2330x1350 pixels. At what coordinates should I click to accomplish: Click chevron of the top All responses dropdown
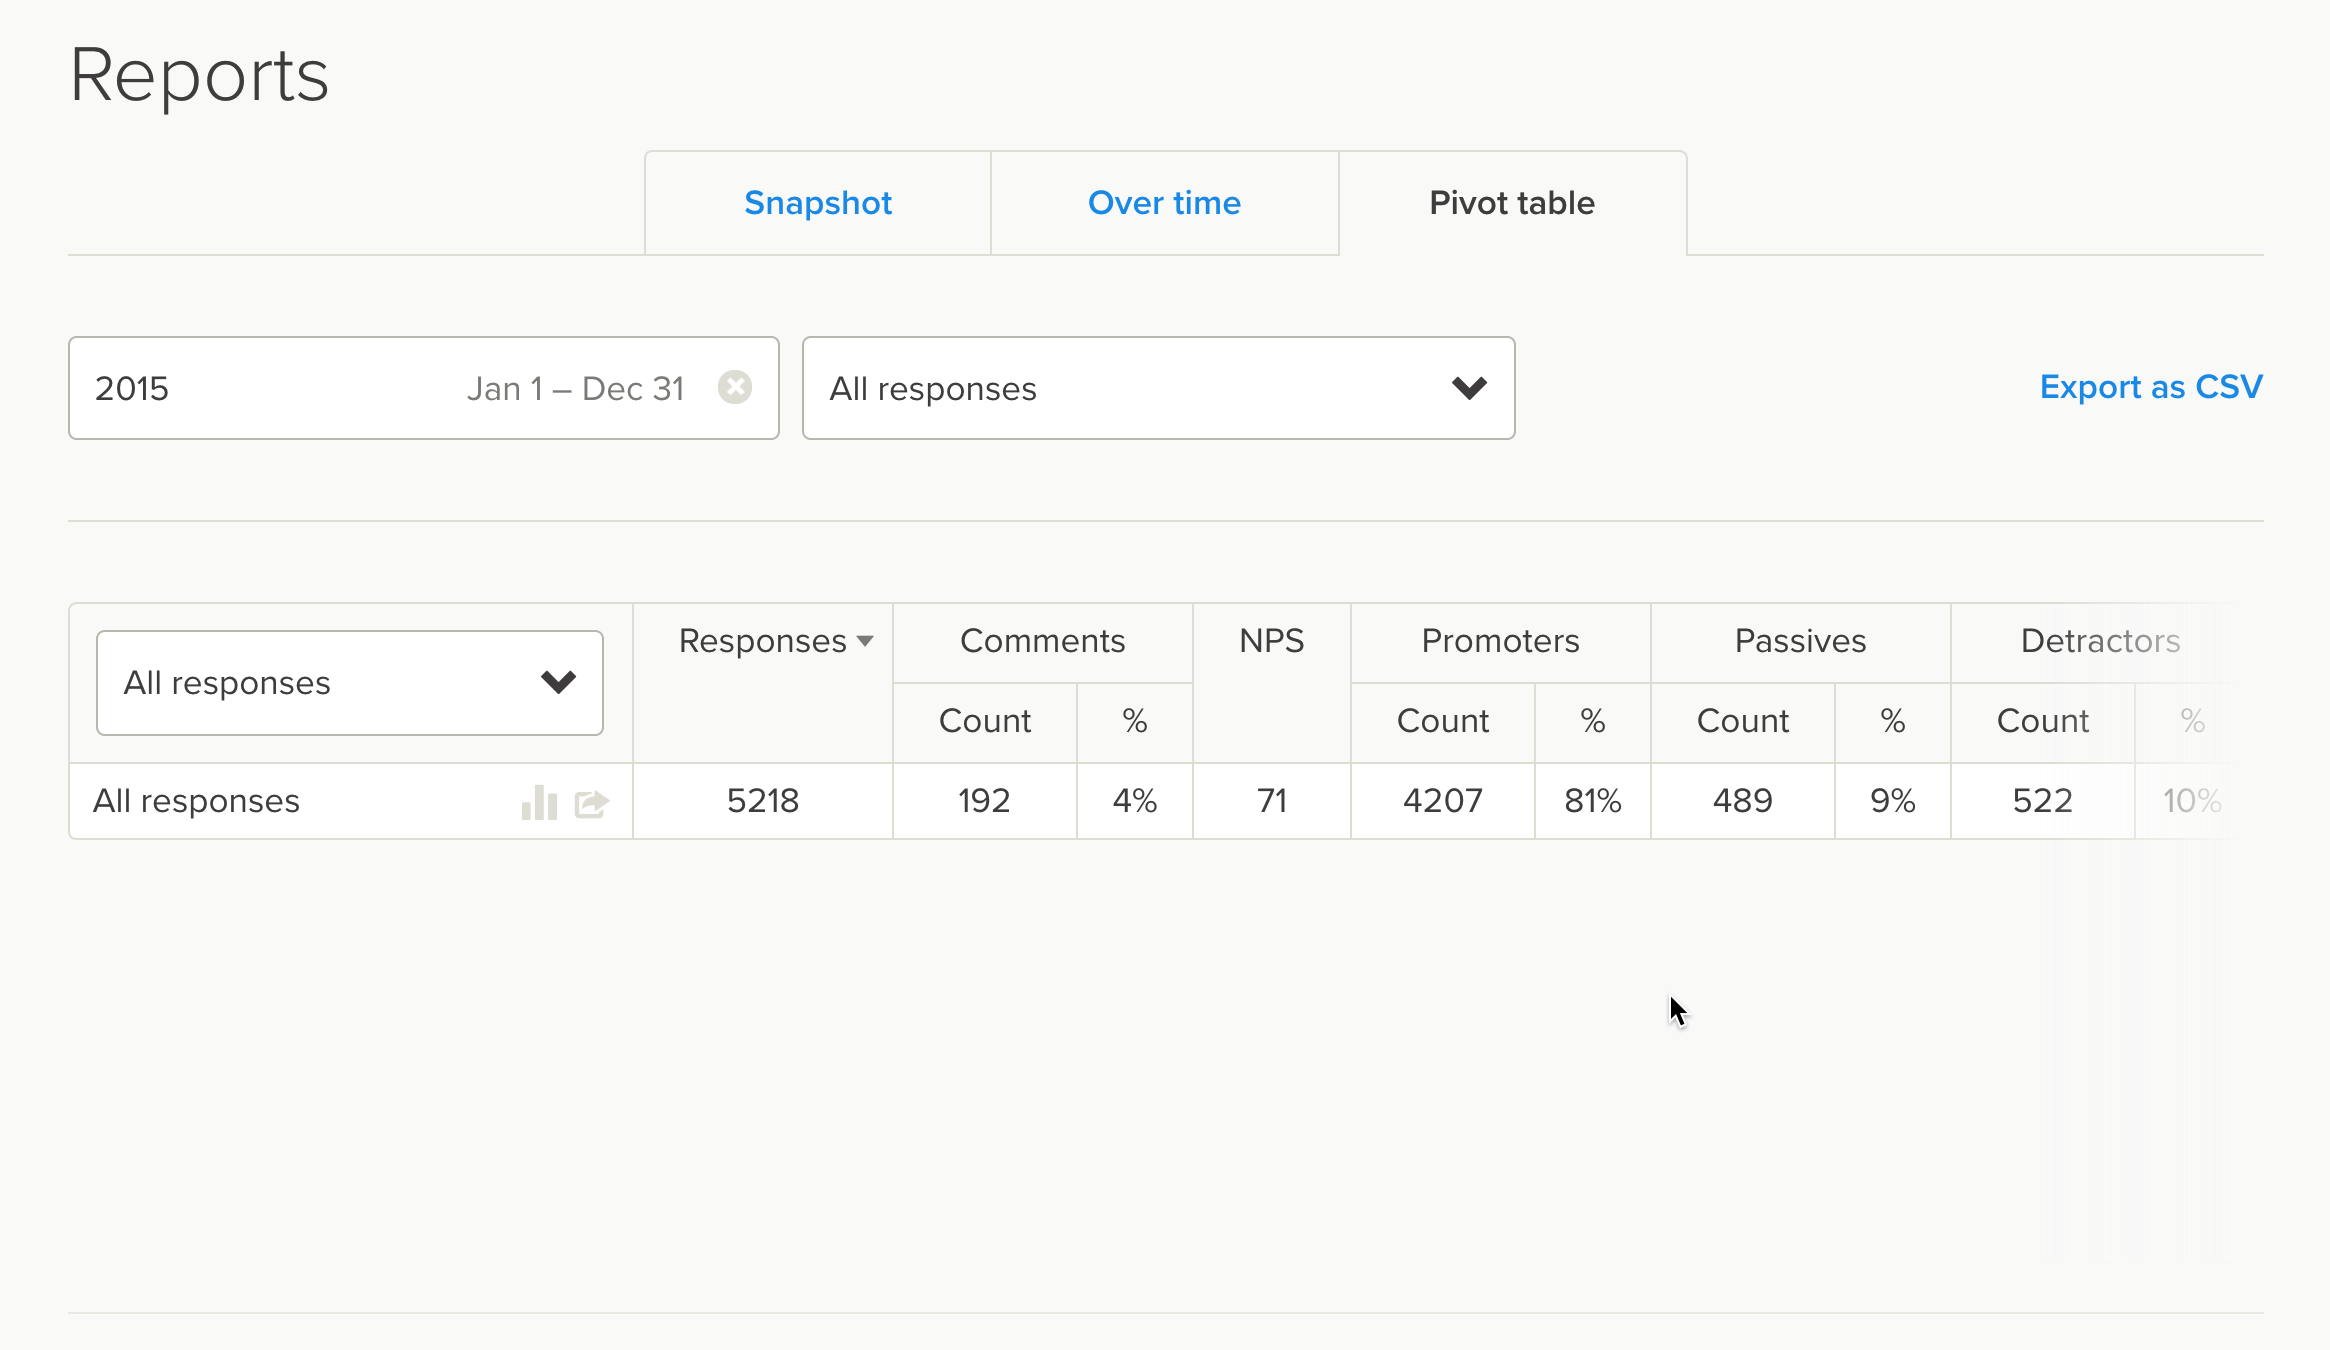click(1469, 388)
